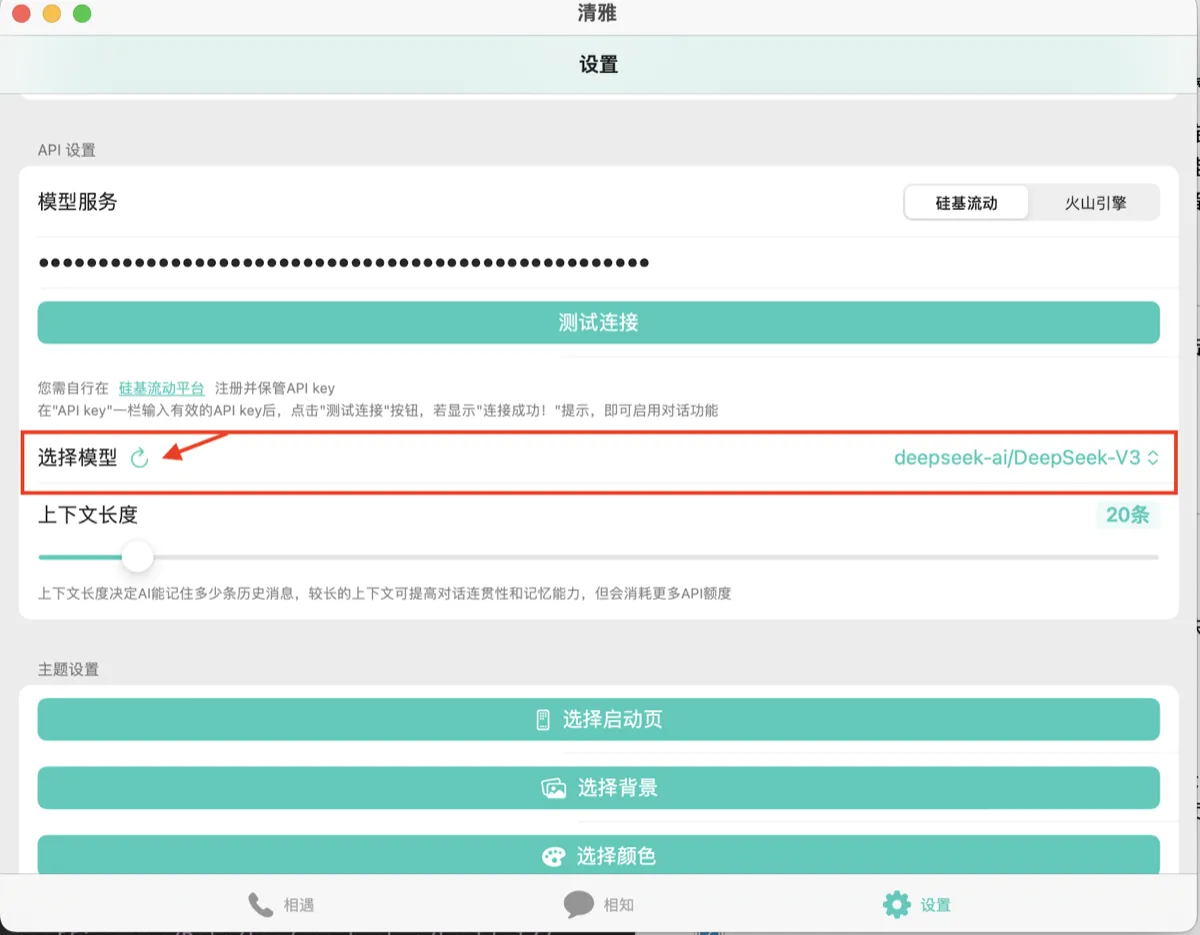The image size is (1200, 935).
Task: Click the 20条 context length badge
Action: pos(1127,516)
